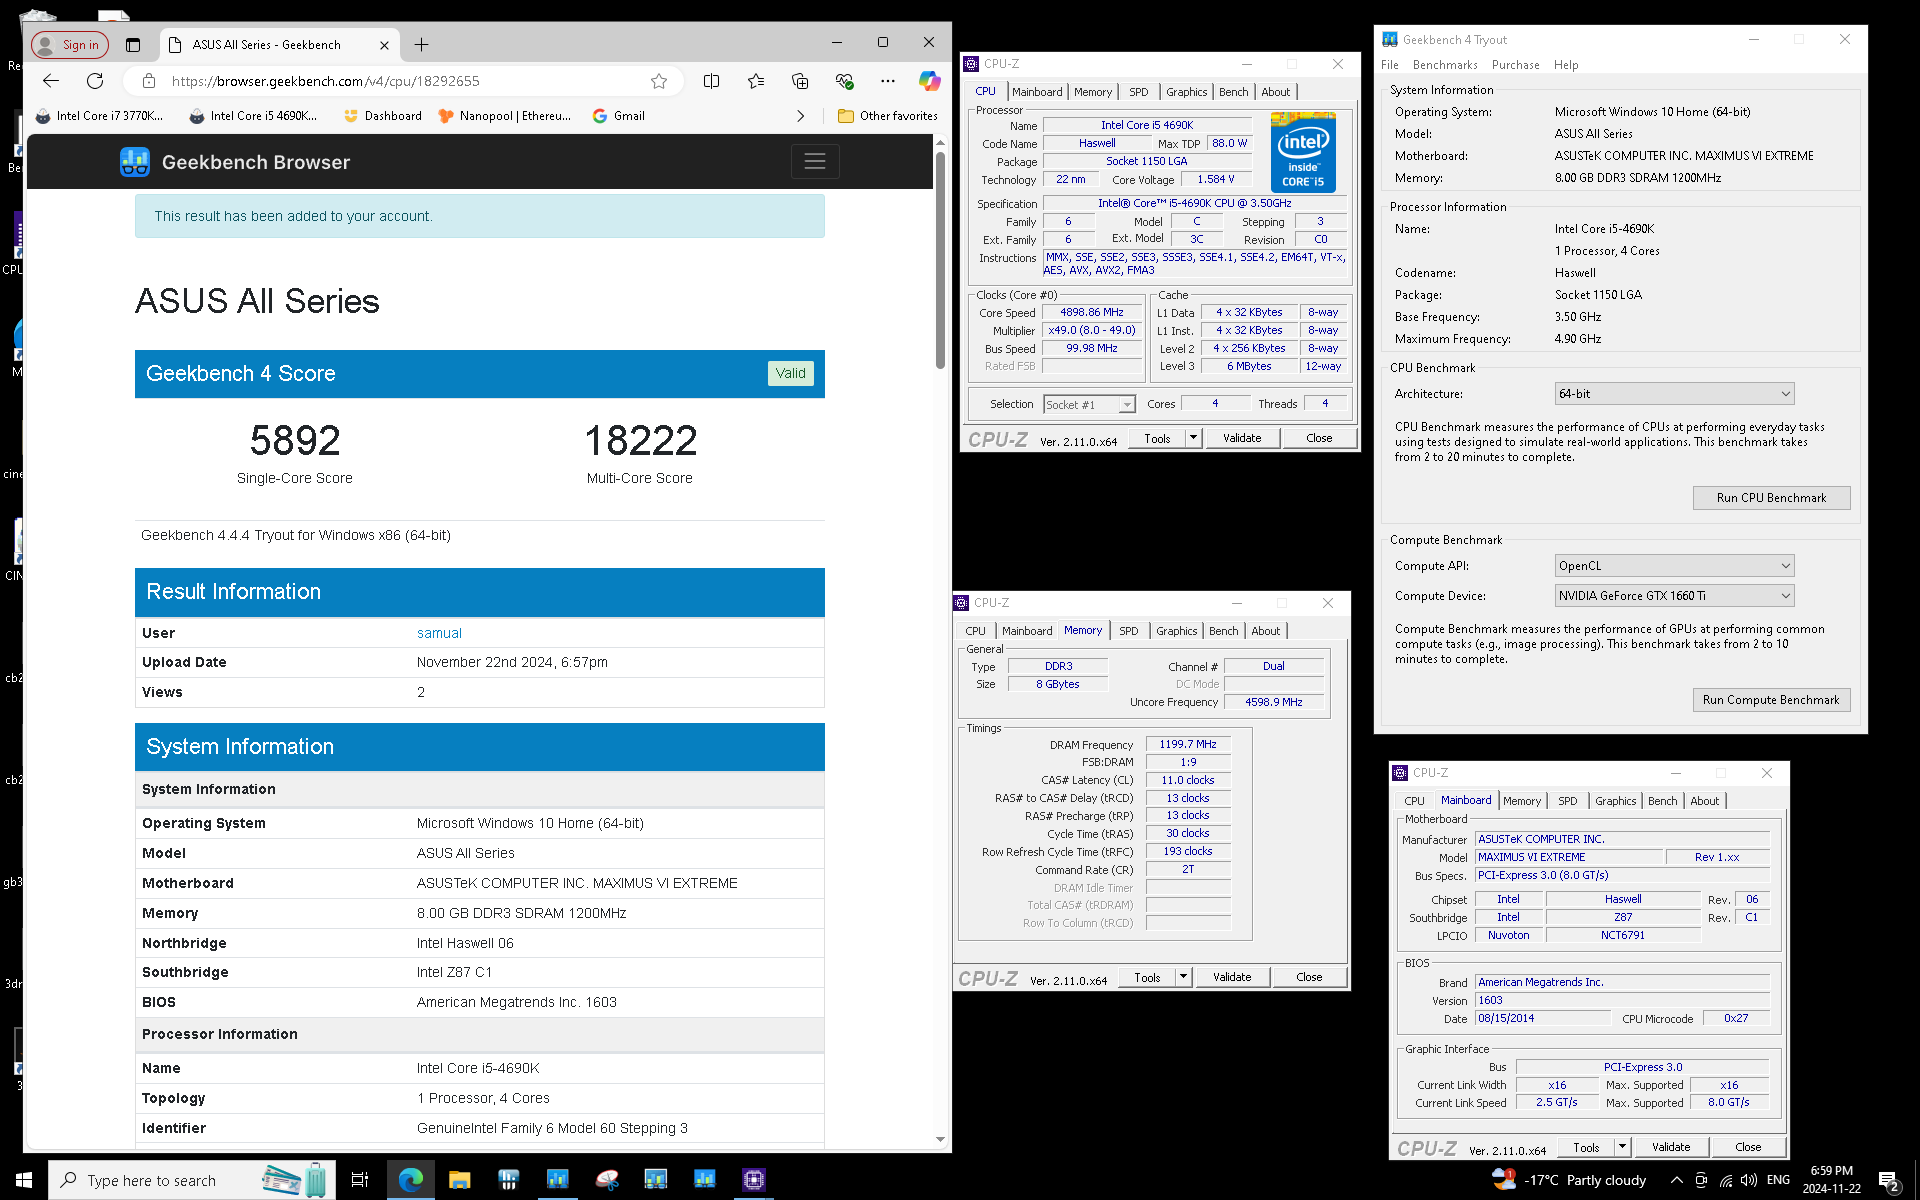The height and width of the screenshot is (1200, 1920).
Task: Open Intel Core i7 3770K bookmark
Action: [x=99, y=116]
